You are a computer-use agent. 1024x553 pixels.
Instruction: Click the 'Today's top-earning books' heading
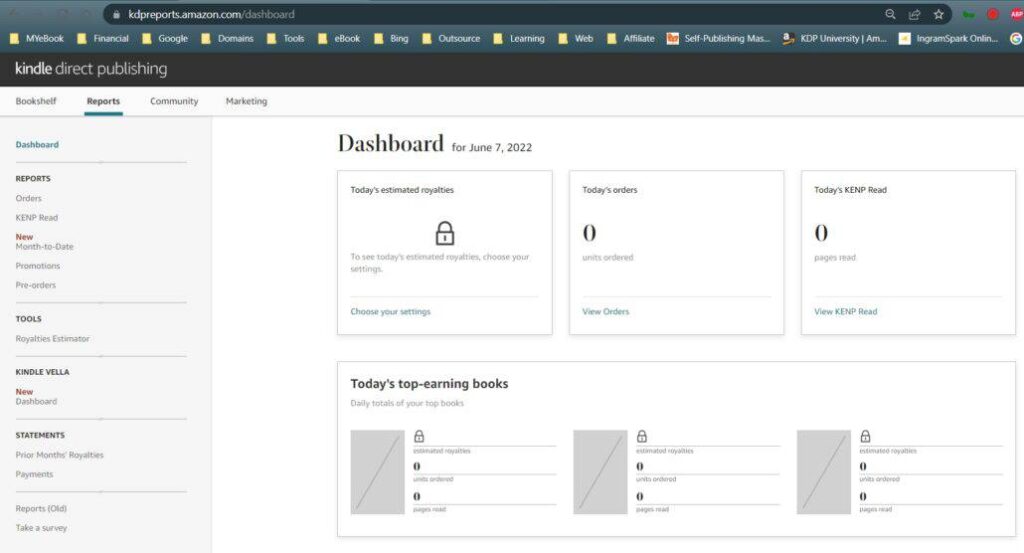click(429, 384)
